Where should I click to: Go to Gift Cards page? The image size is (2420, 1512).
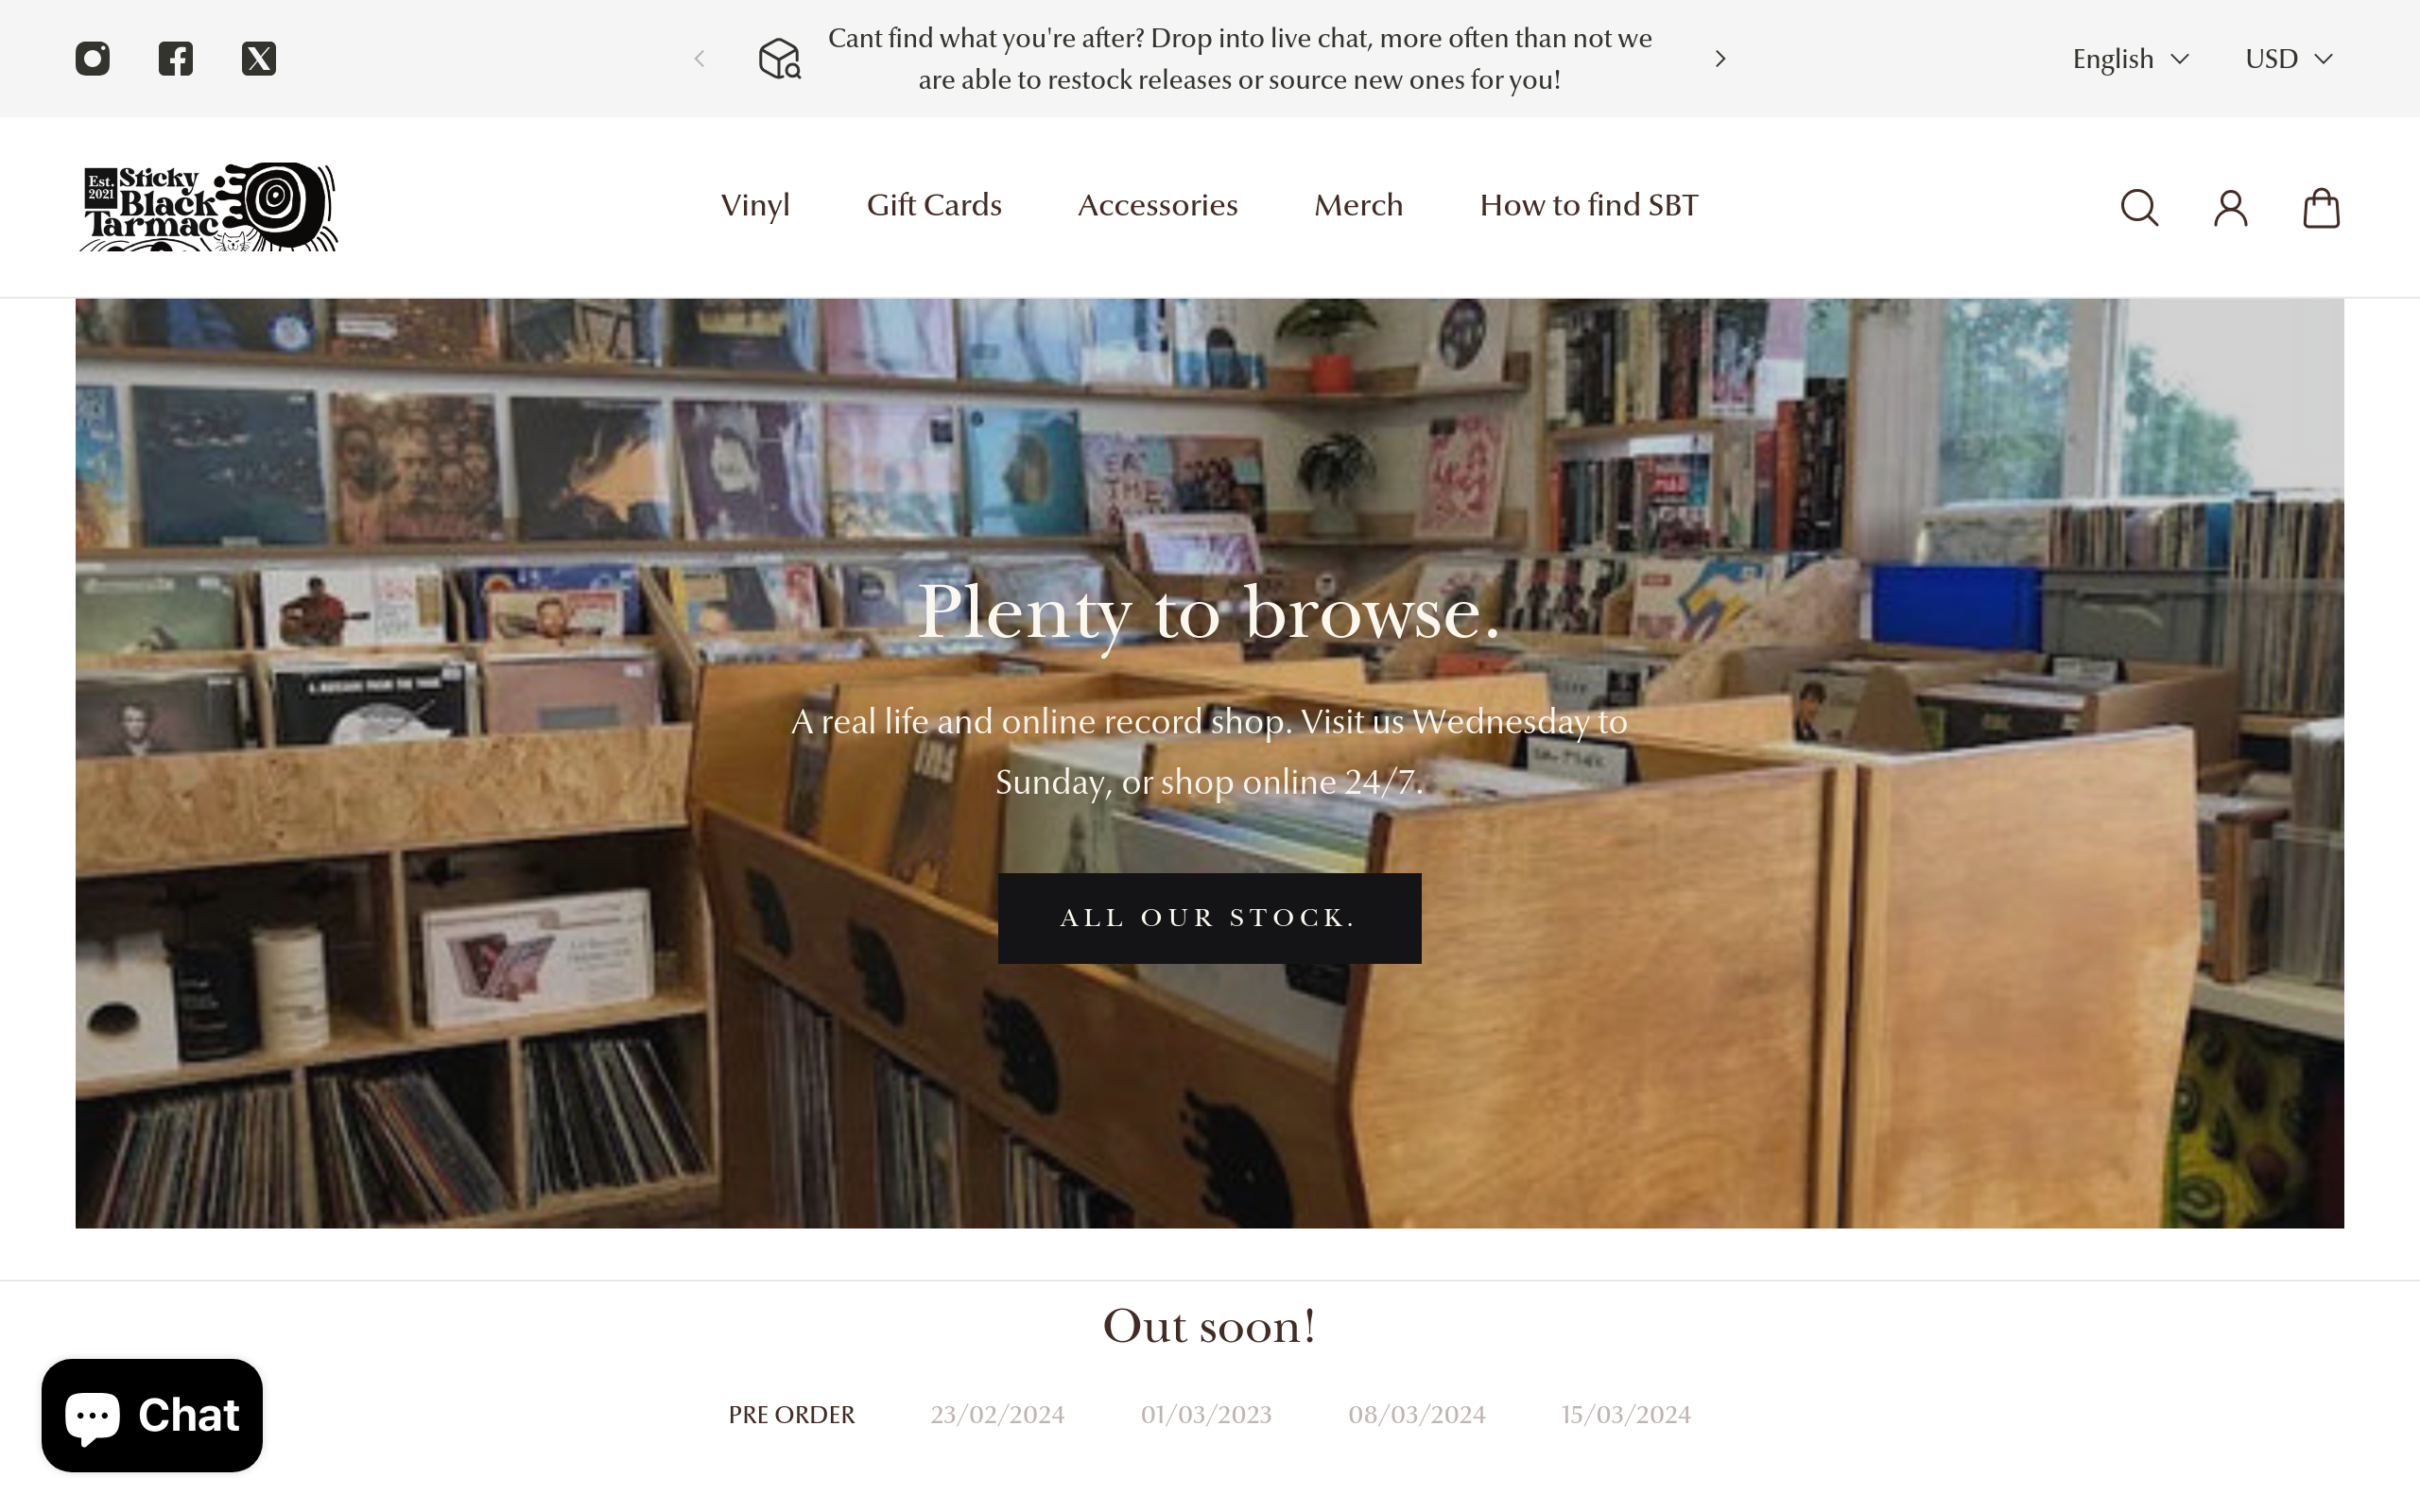pyautogui.click(x=934, y=205)
